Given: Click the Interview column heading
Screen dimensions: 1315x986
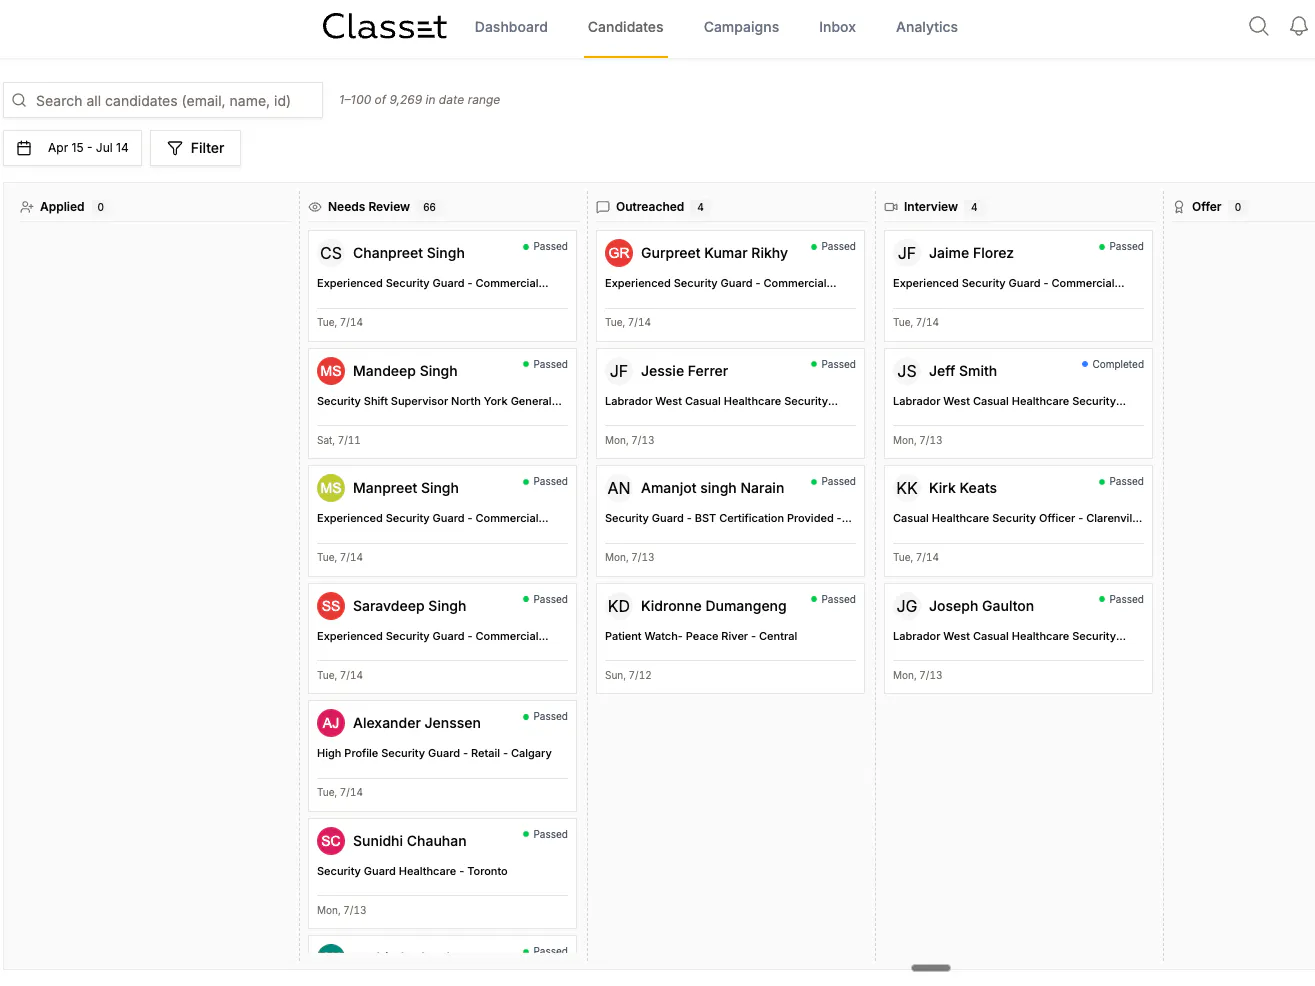Looking at the screenshot, I should pos(930,207).
